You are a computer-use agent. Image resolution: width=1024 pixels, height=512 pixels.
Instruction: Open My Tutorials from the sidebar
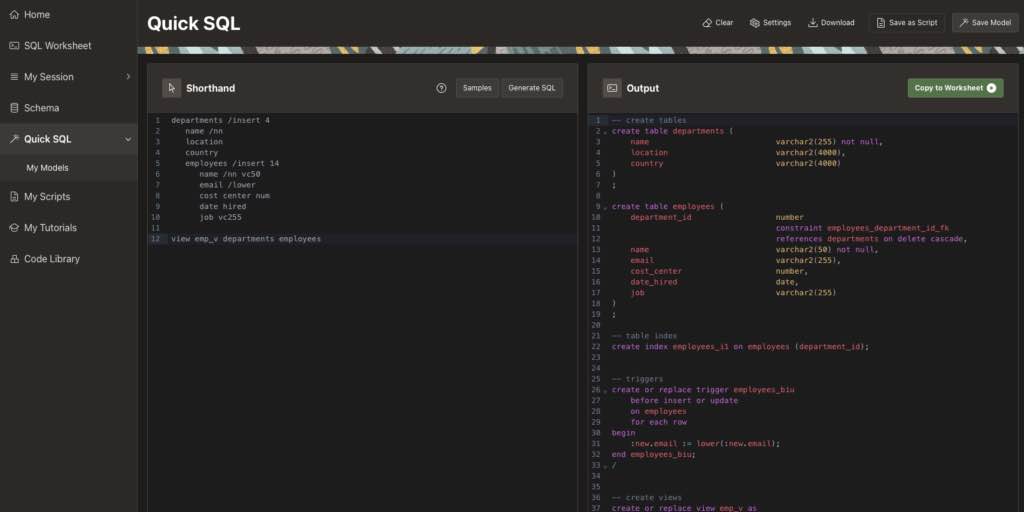tap(69, 228)
